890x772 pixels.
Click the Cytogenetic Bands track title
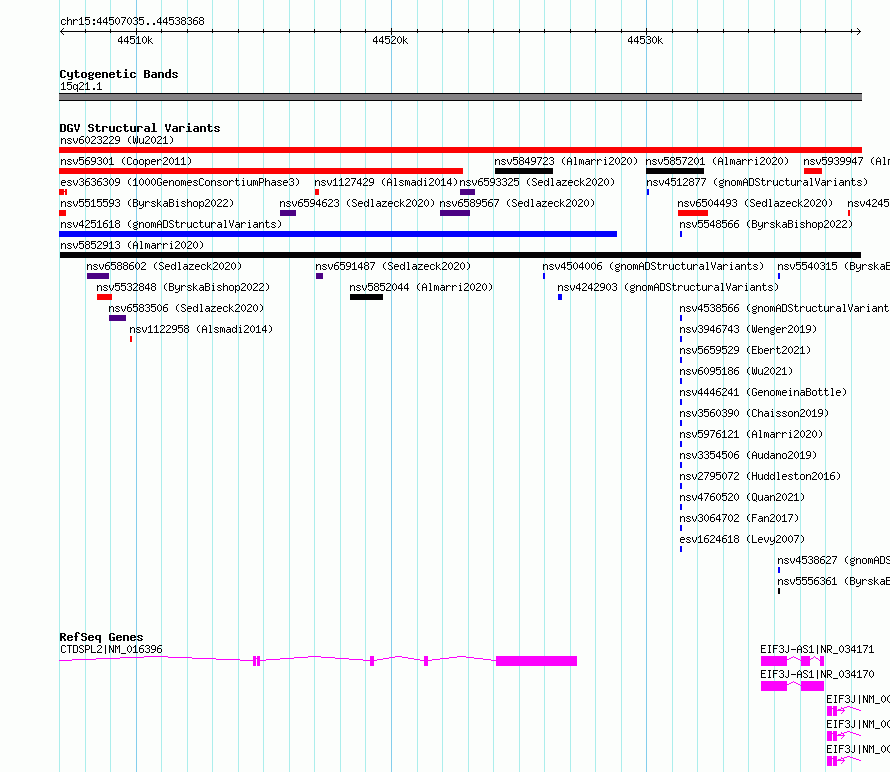point(119,74)
